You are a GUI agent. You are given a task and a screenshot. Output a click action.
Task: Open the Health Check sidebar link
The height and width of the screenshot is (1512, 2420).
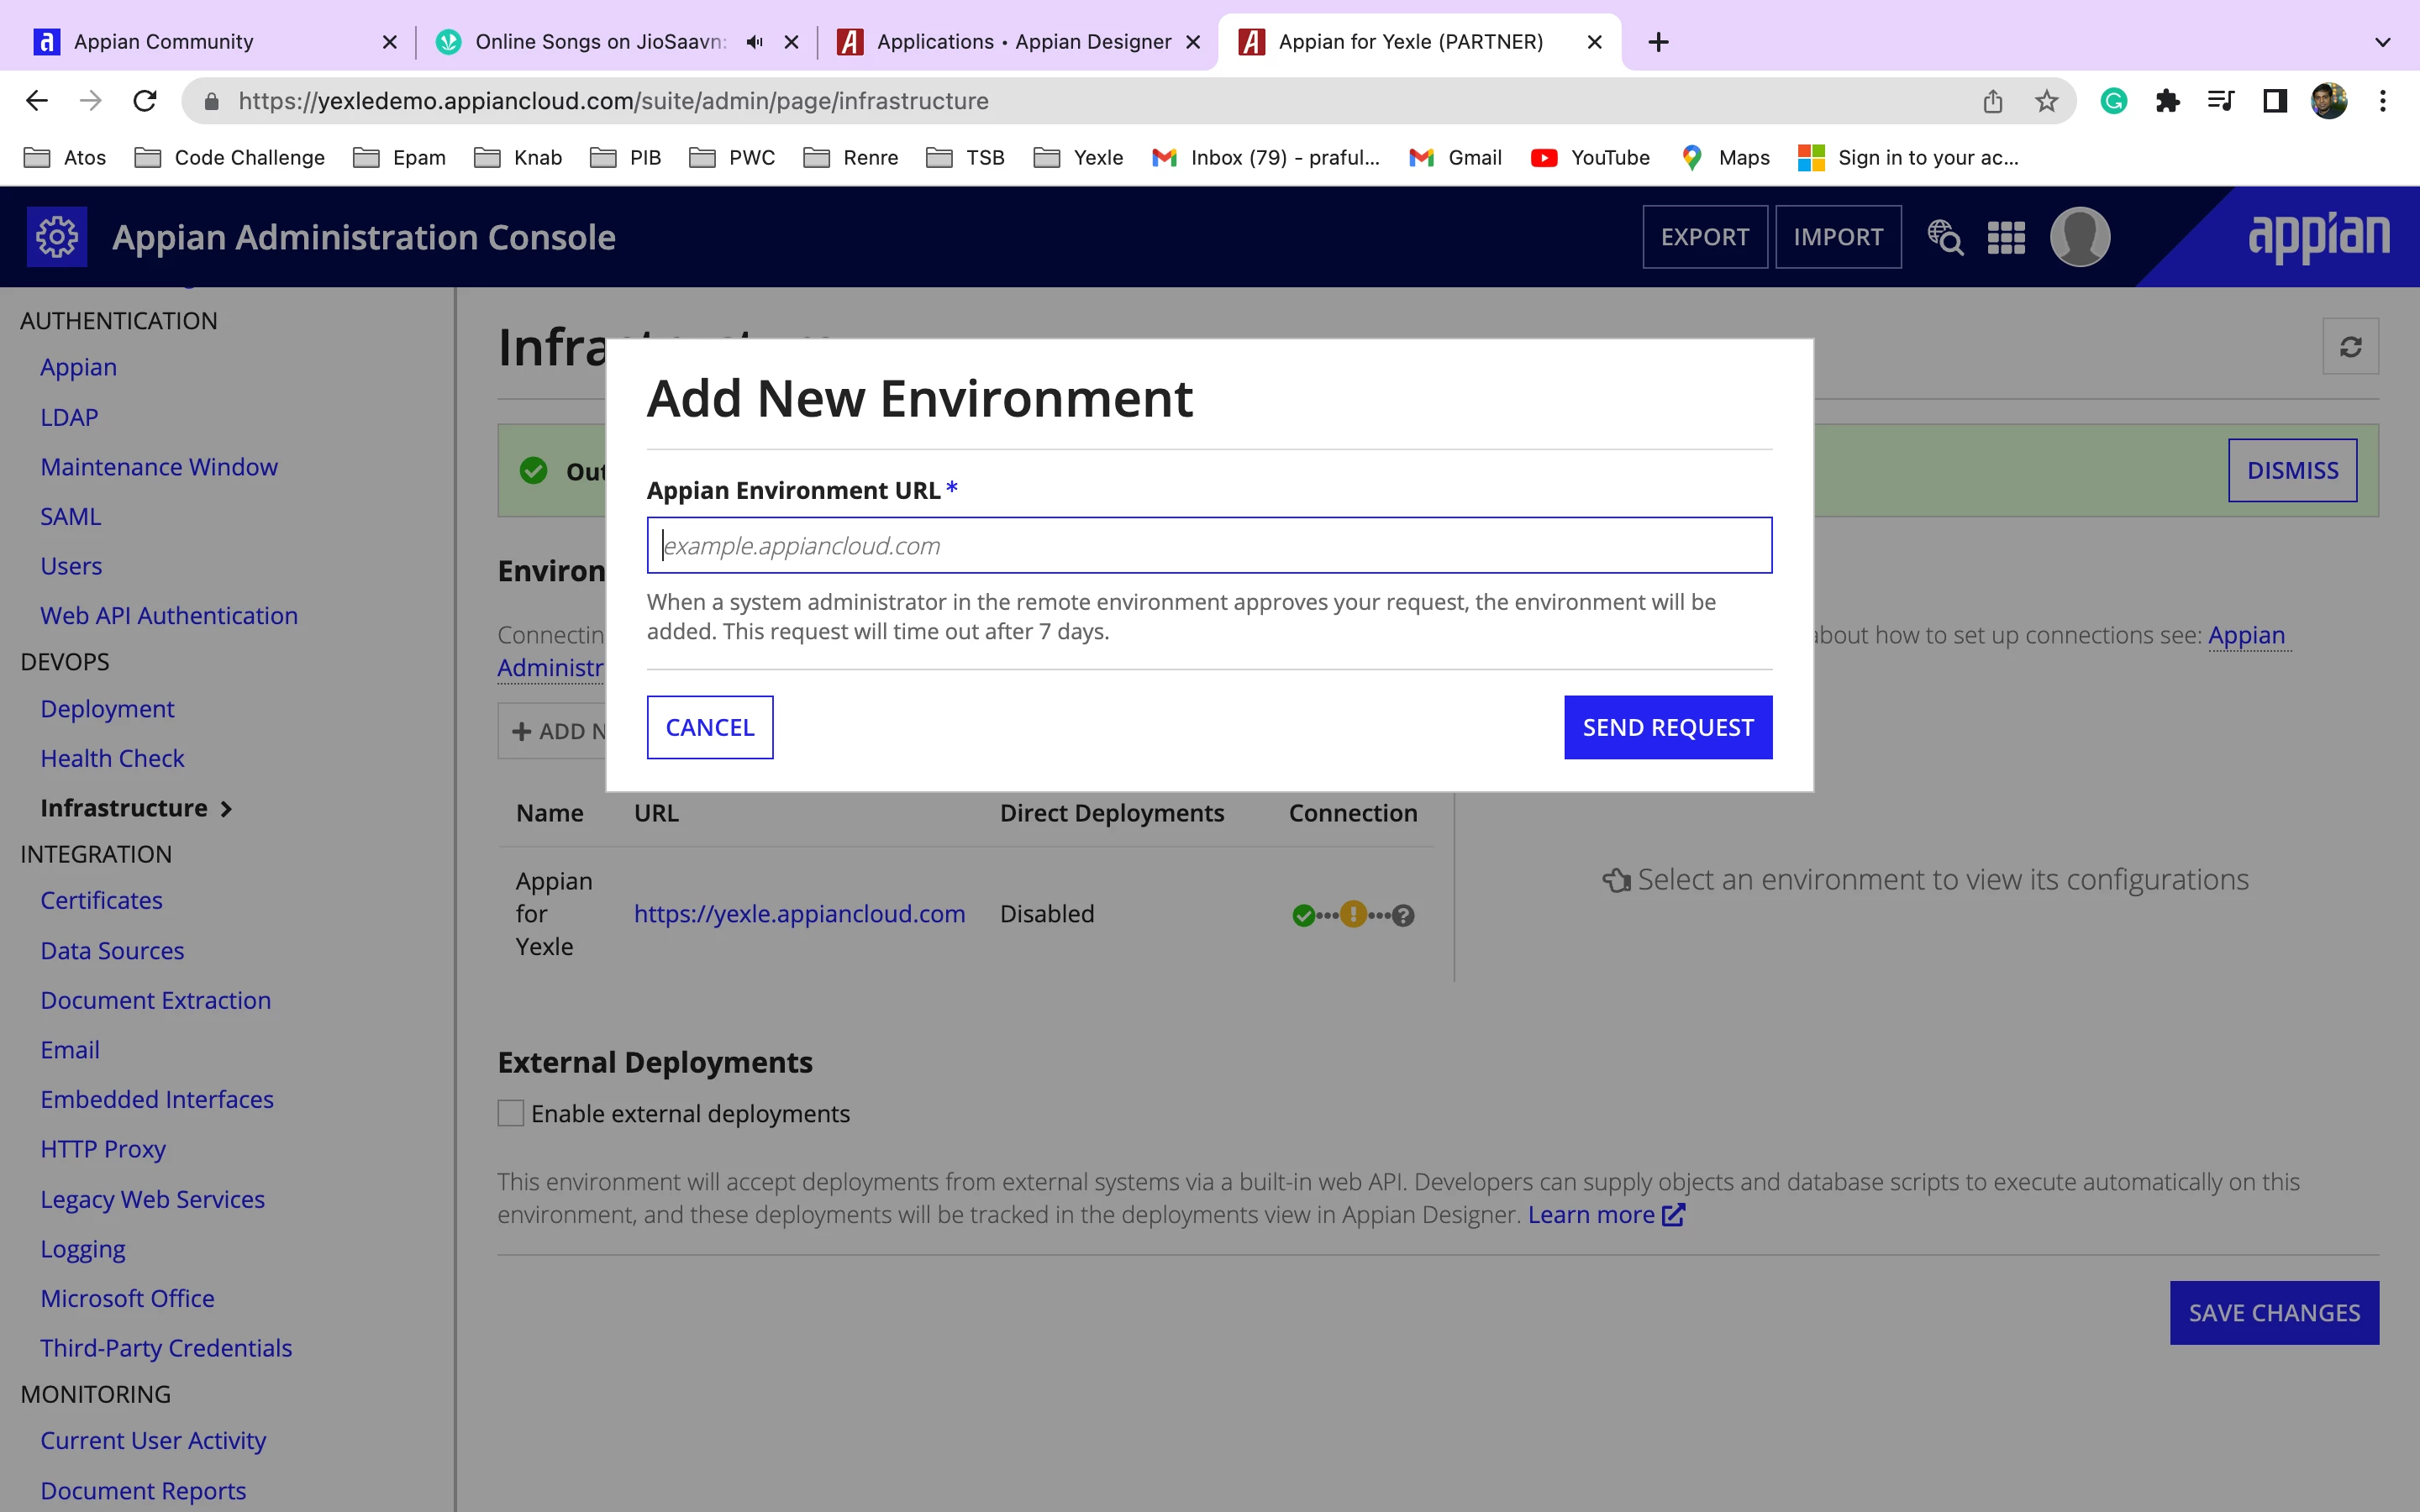[112, 759]
